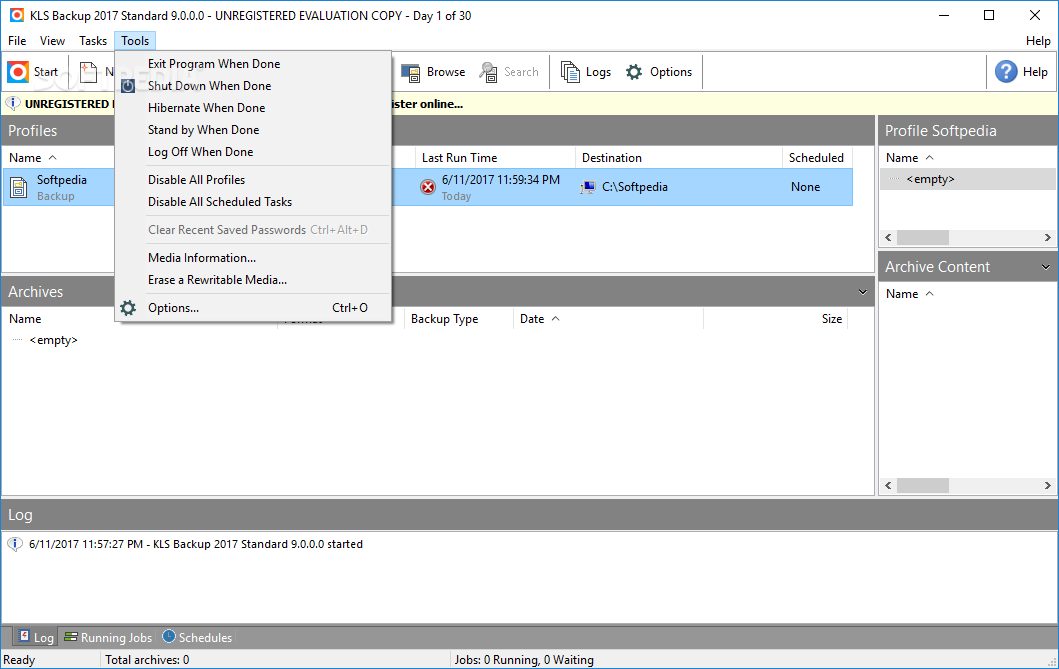The height and width of the screenshot is (669, 1059).
Task: Click the Softpedia profile document icon
Action: (x=20, y=187)
